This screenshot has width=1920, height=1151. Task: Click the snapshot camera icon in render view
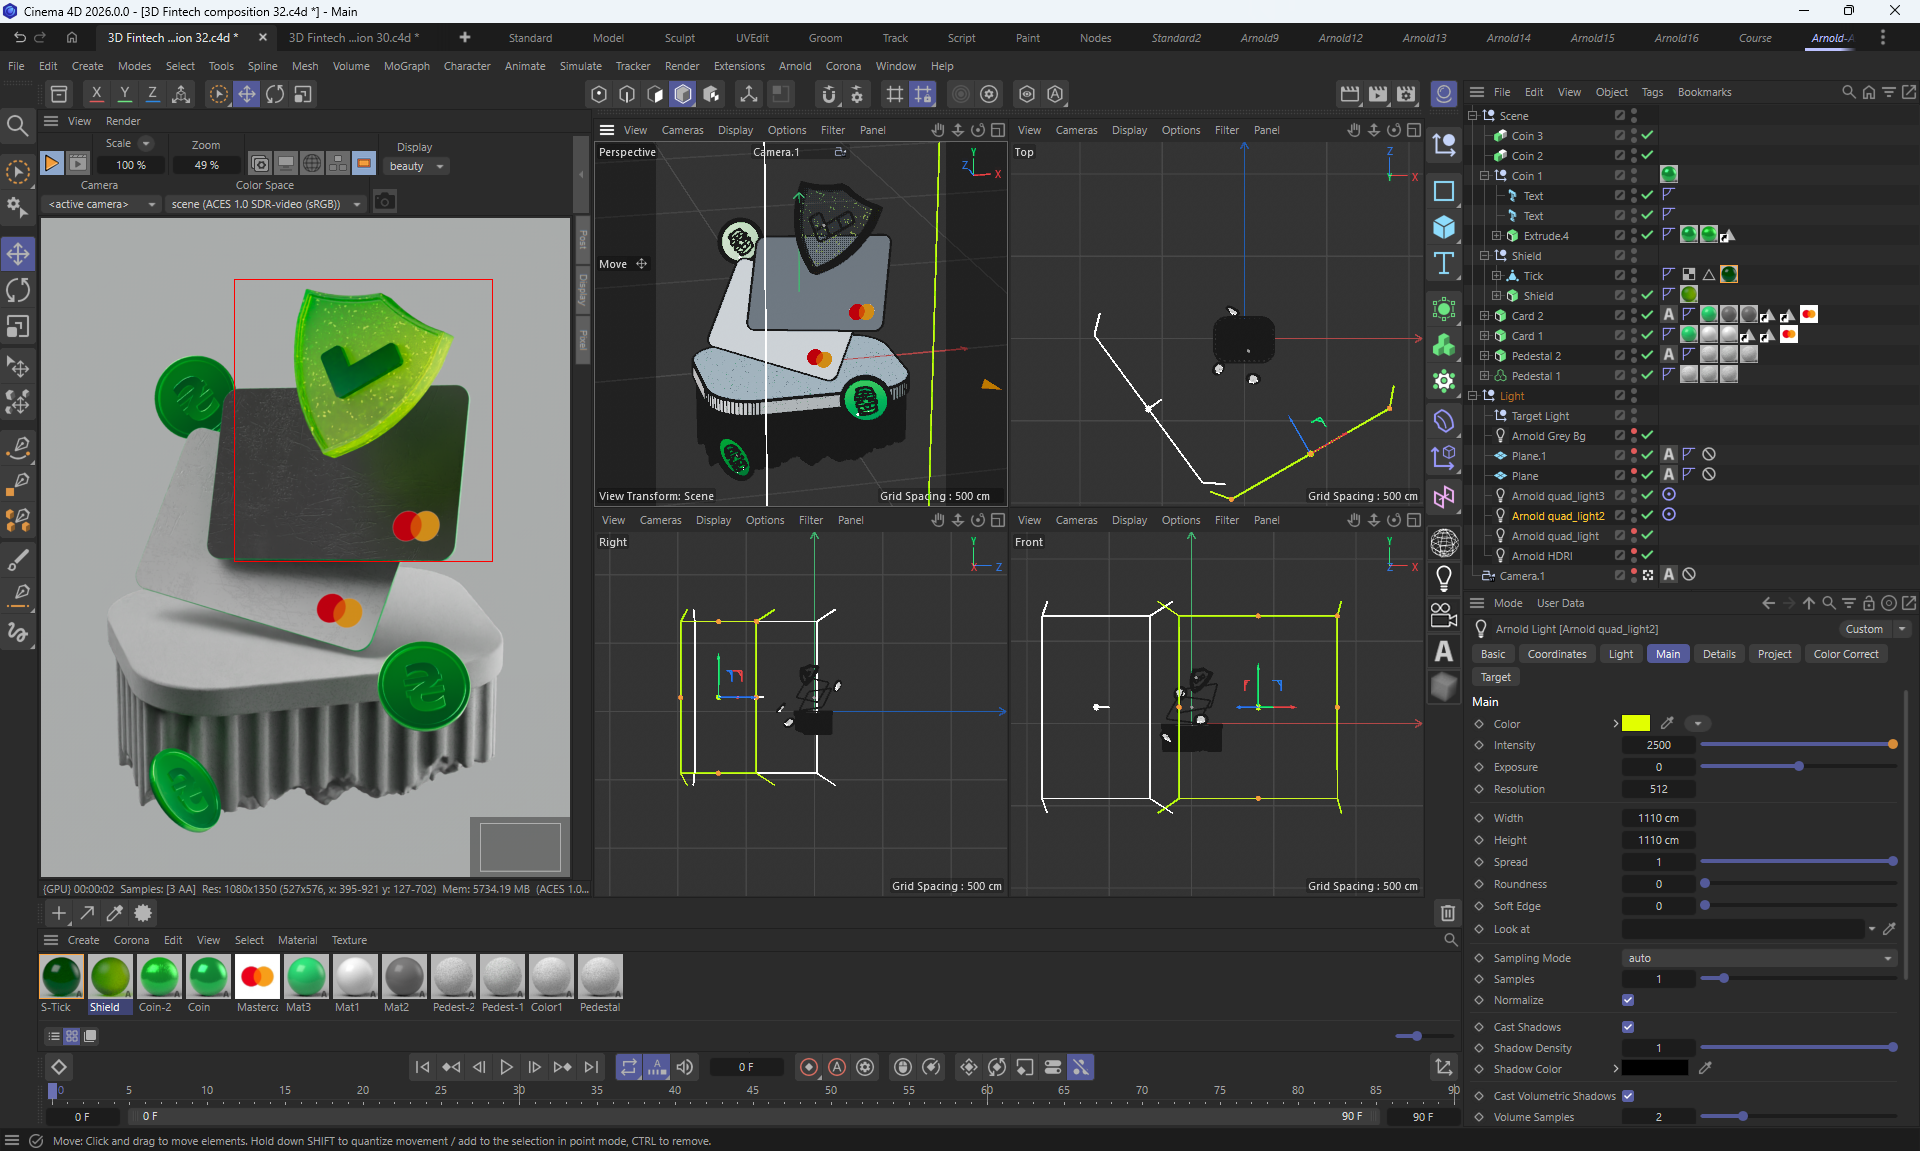(x=385, y=203)
